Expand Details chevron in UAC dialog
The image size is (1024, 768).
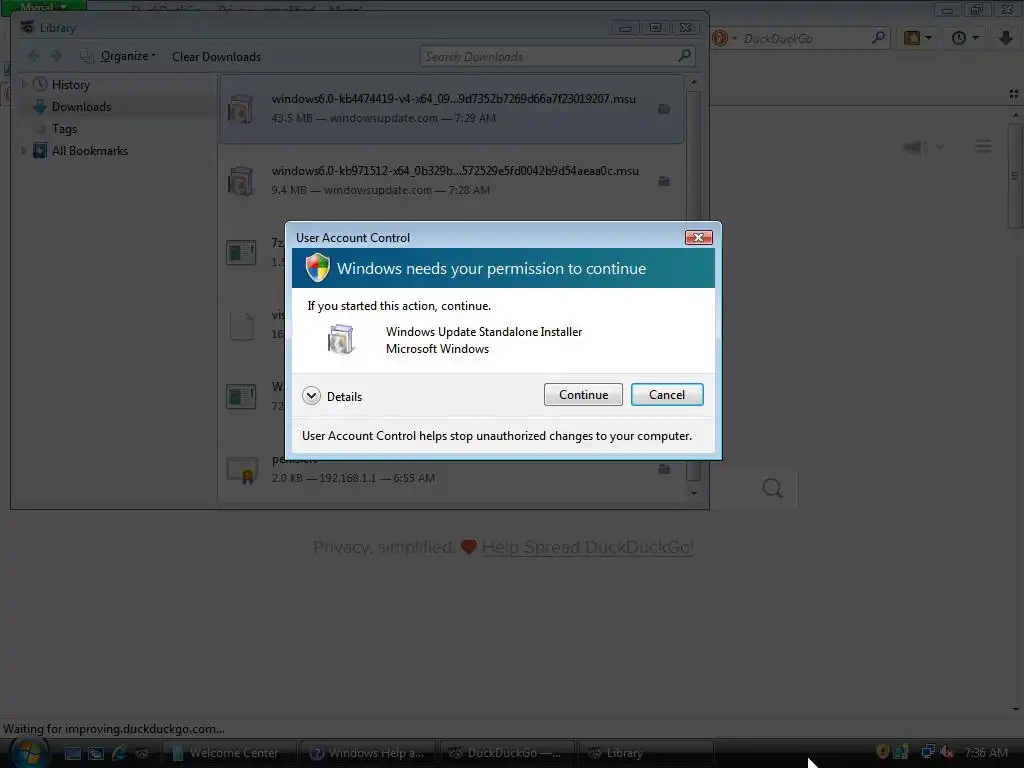[312, 396]
